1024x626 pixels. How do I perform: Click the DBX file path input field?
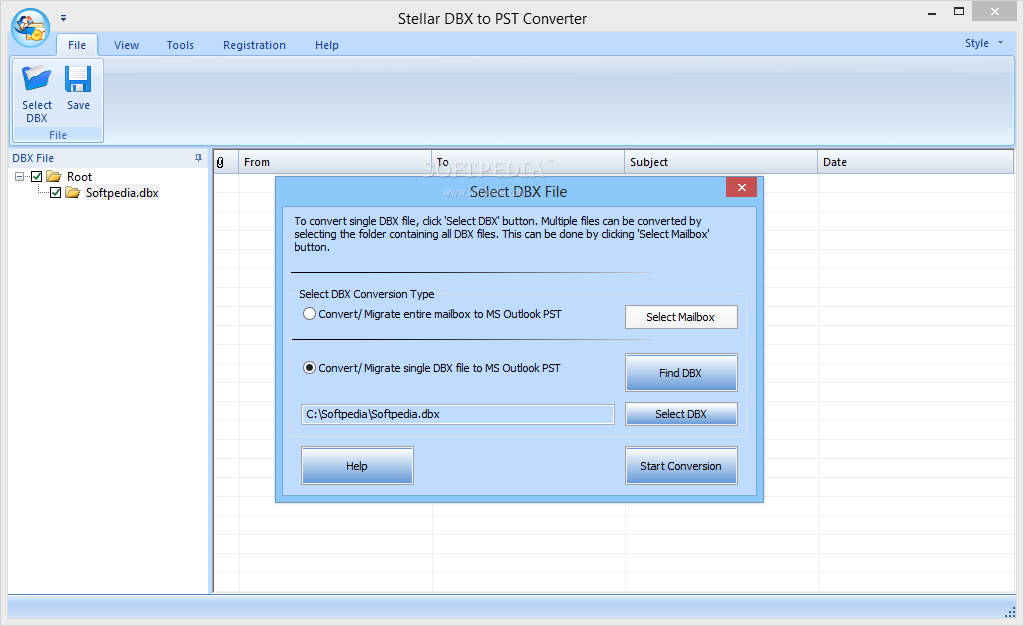pyautogui.click(x=458, y=415)
